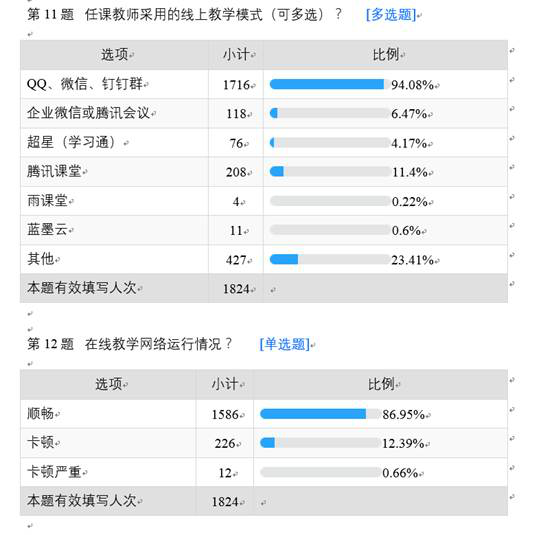Click the [单选题] link for question 12

tap(284, 344)
